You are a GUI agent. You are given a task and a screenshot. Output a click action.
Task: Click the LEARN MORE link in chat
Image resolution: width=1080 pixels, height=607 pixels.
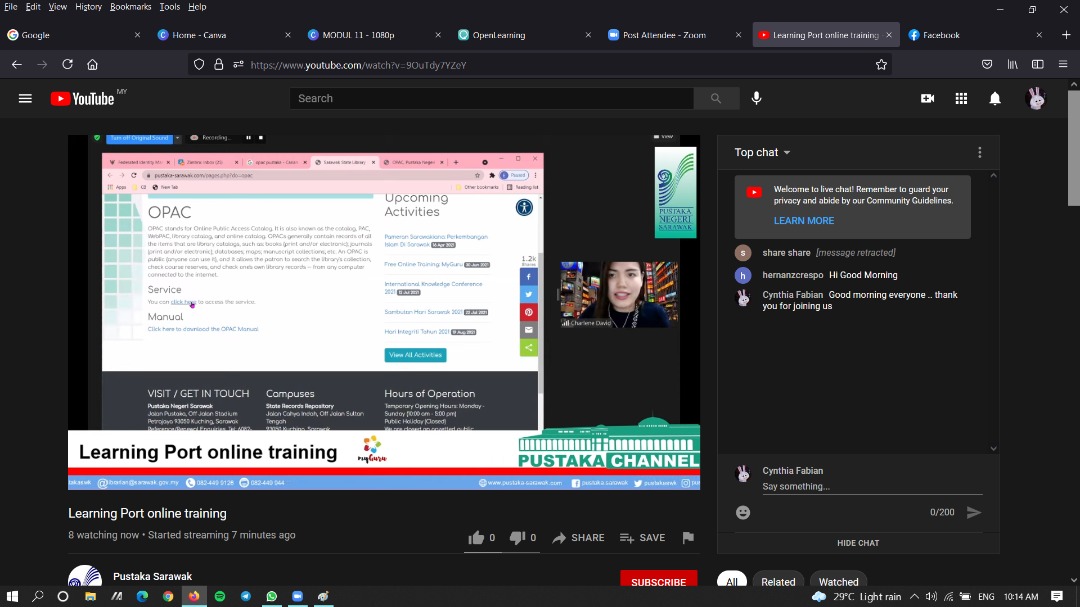[x=804, y=220]
